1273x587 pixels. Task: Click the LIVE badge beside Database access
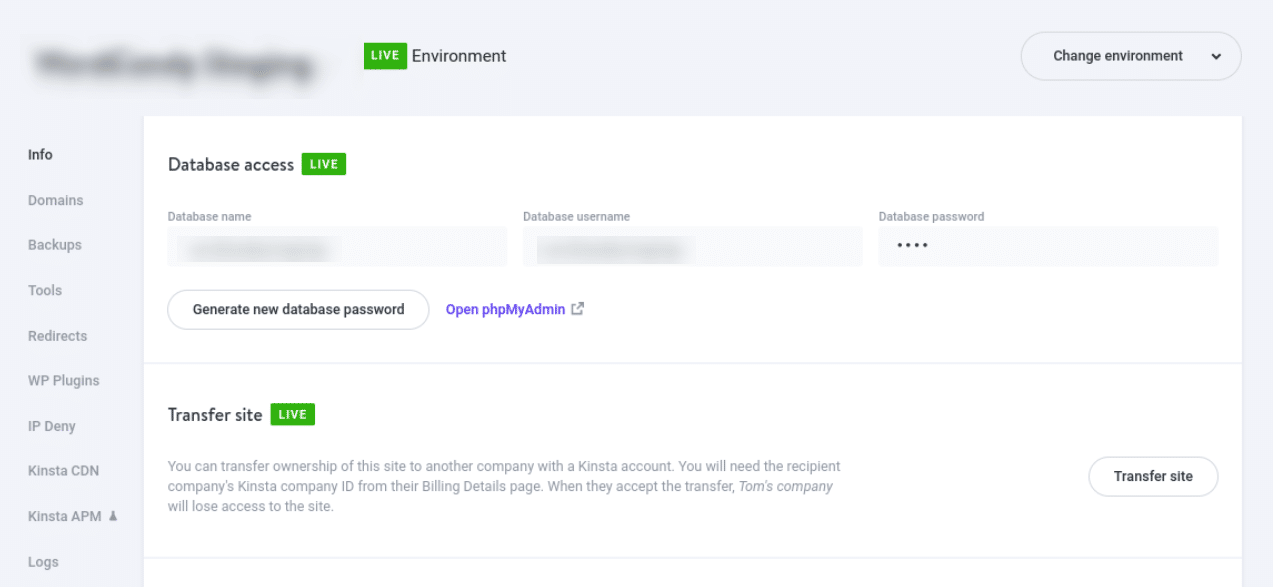324,164
